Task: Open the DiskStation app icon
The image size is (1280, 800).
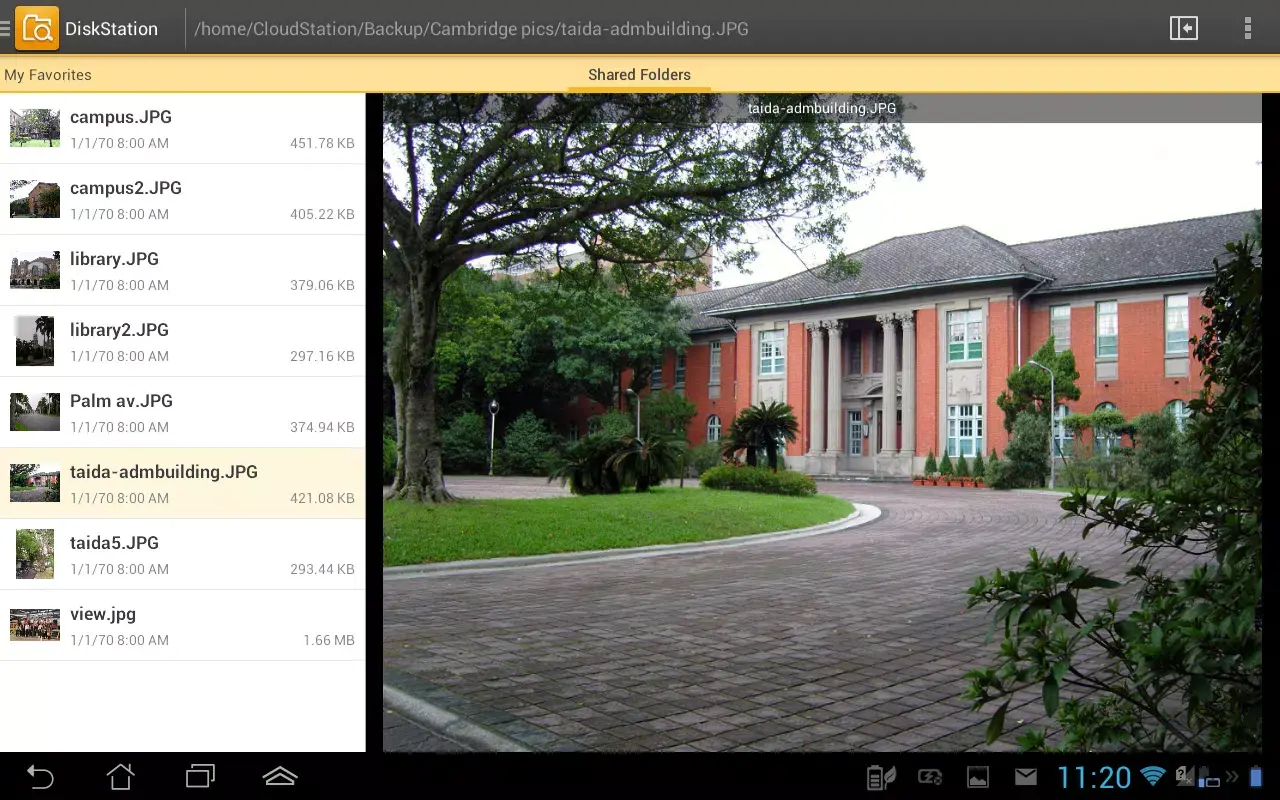Action: (37, 27)
